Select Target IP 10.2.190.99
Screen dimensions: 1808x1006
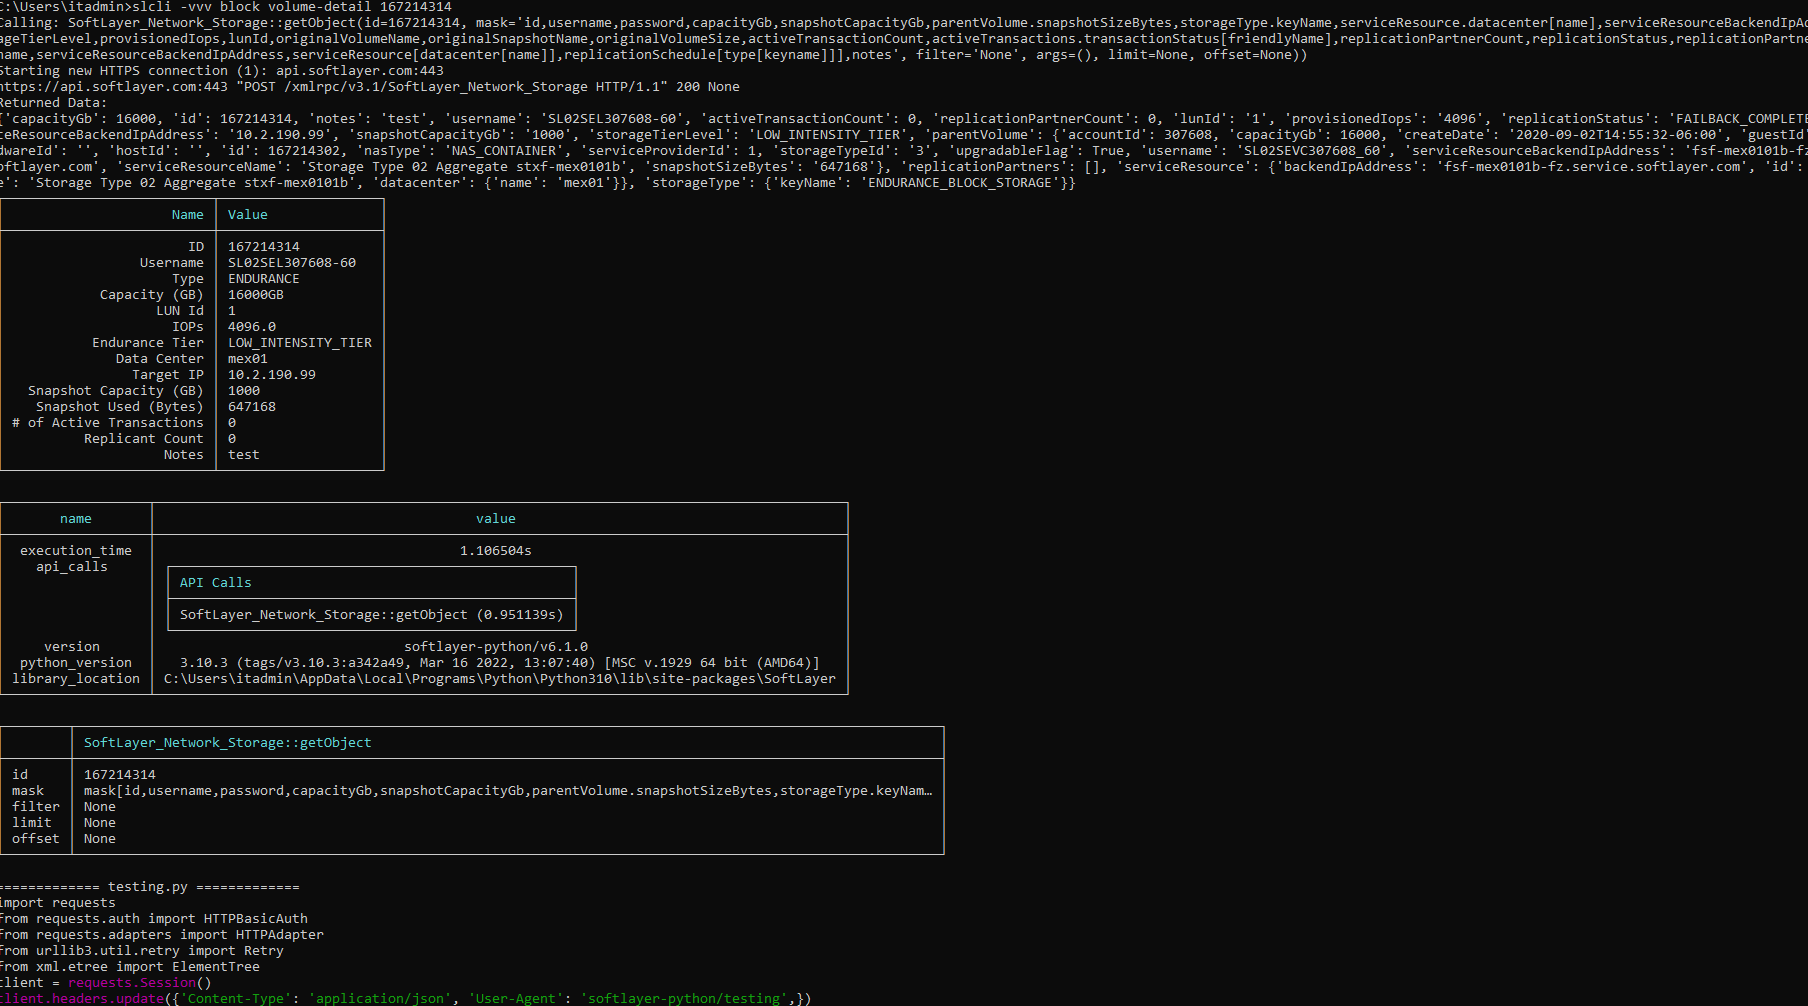(x=272, y=375)
